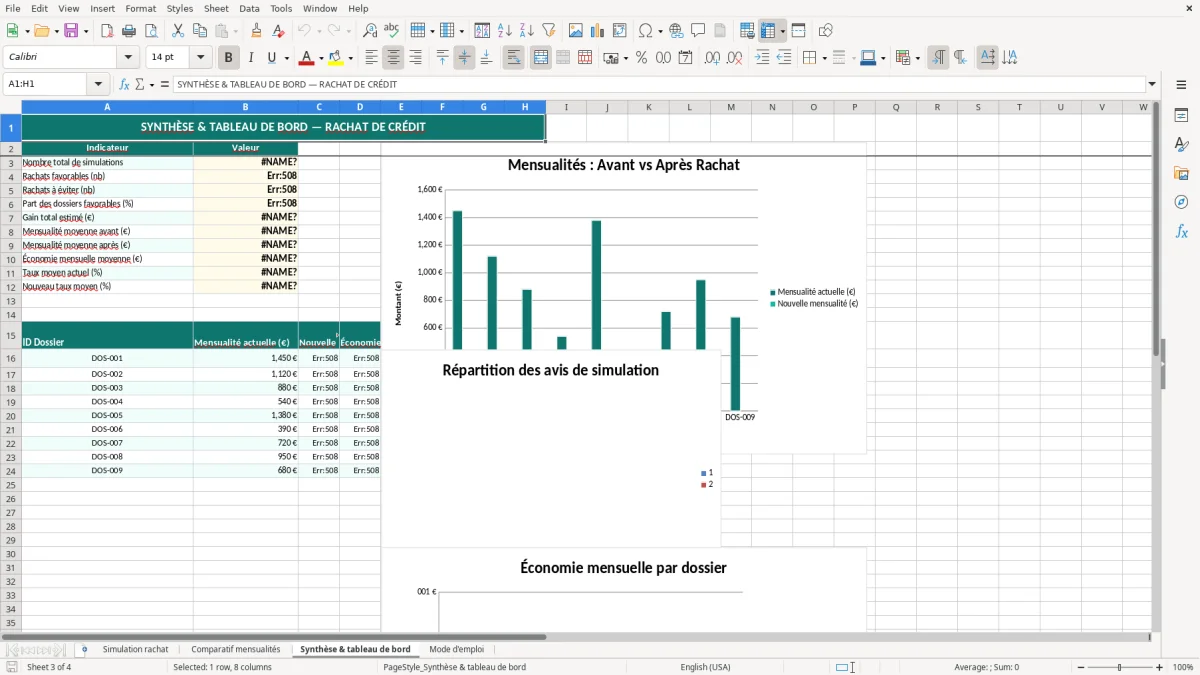Apply the AutoFilter
Screen dimensions: 1200x675
tap(549, 31)
